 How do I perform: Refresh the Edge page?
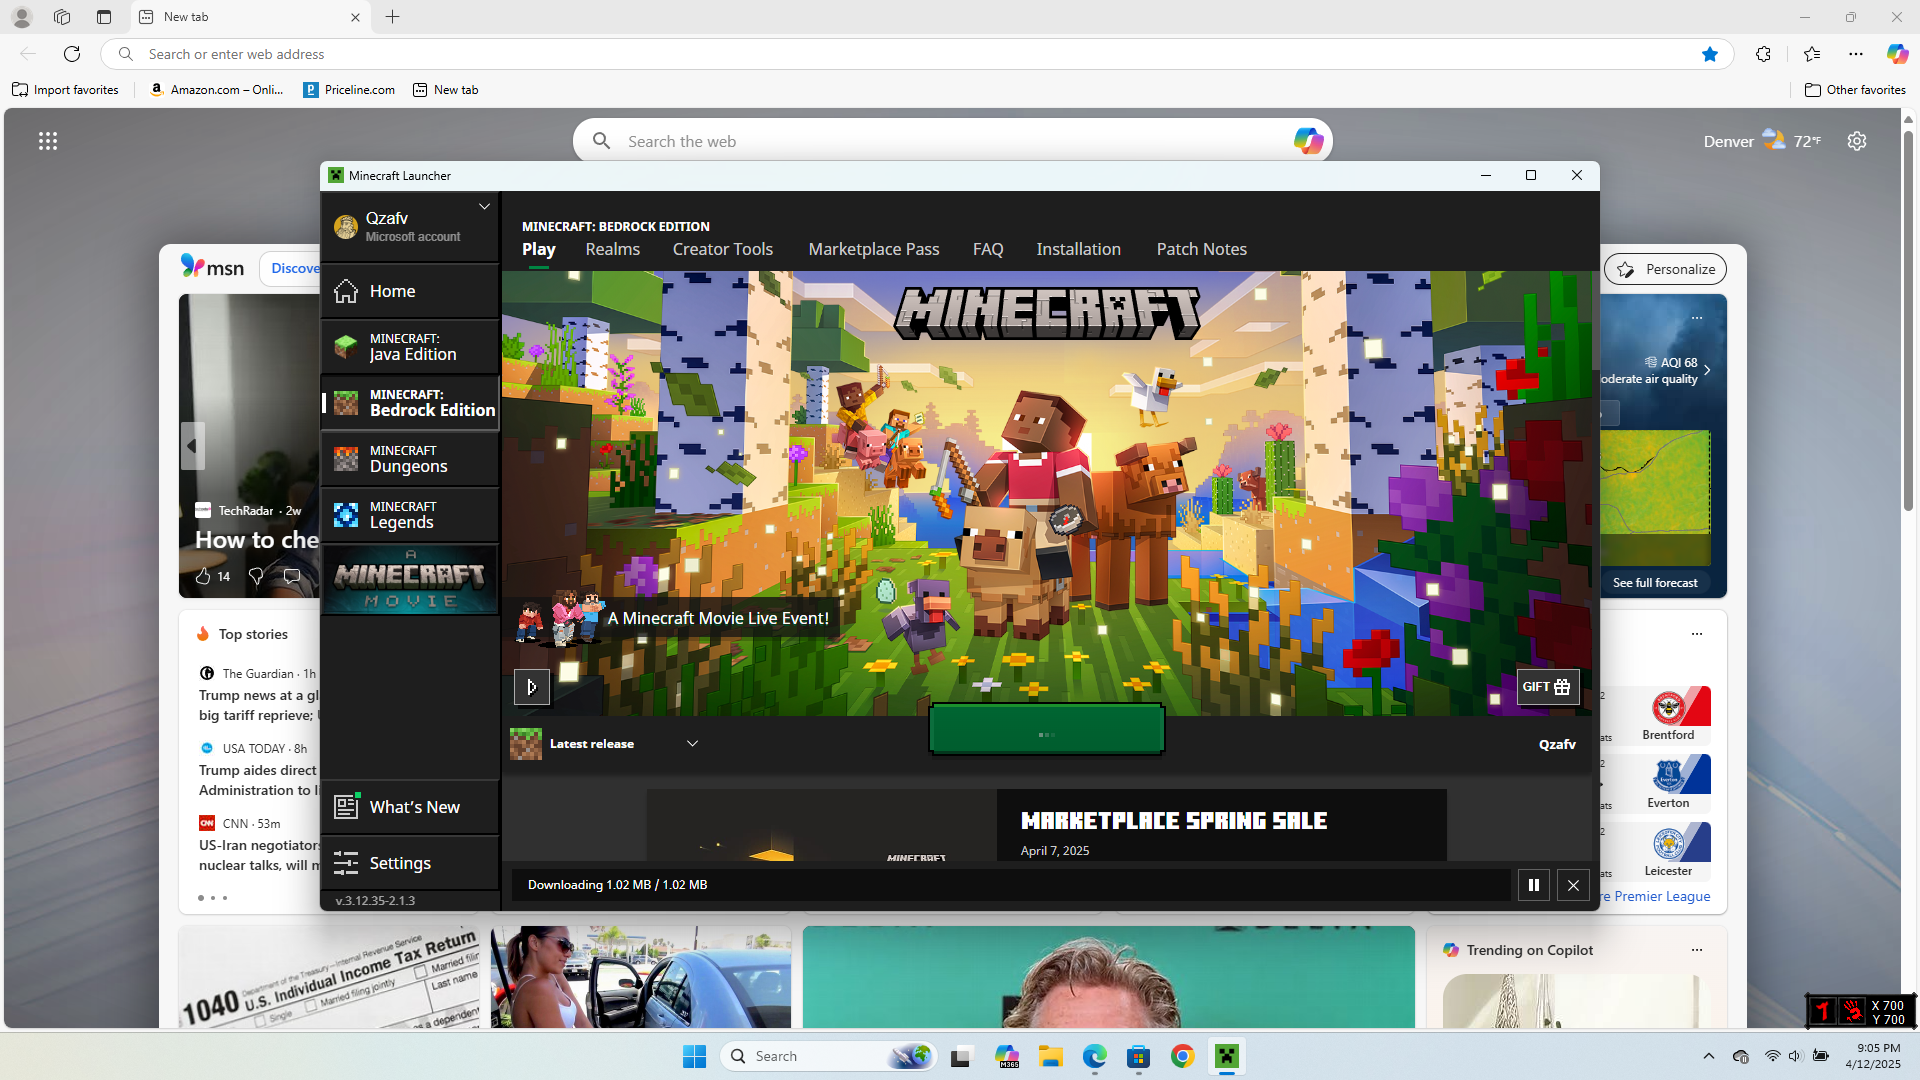[x=72, y=54]
